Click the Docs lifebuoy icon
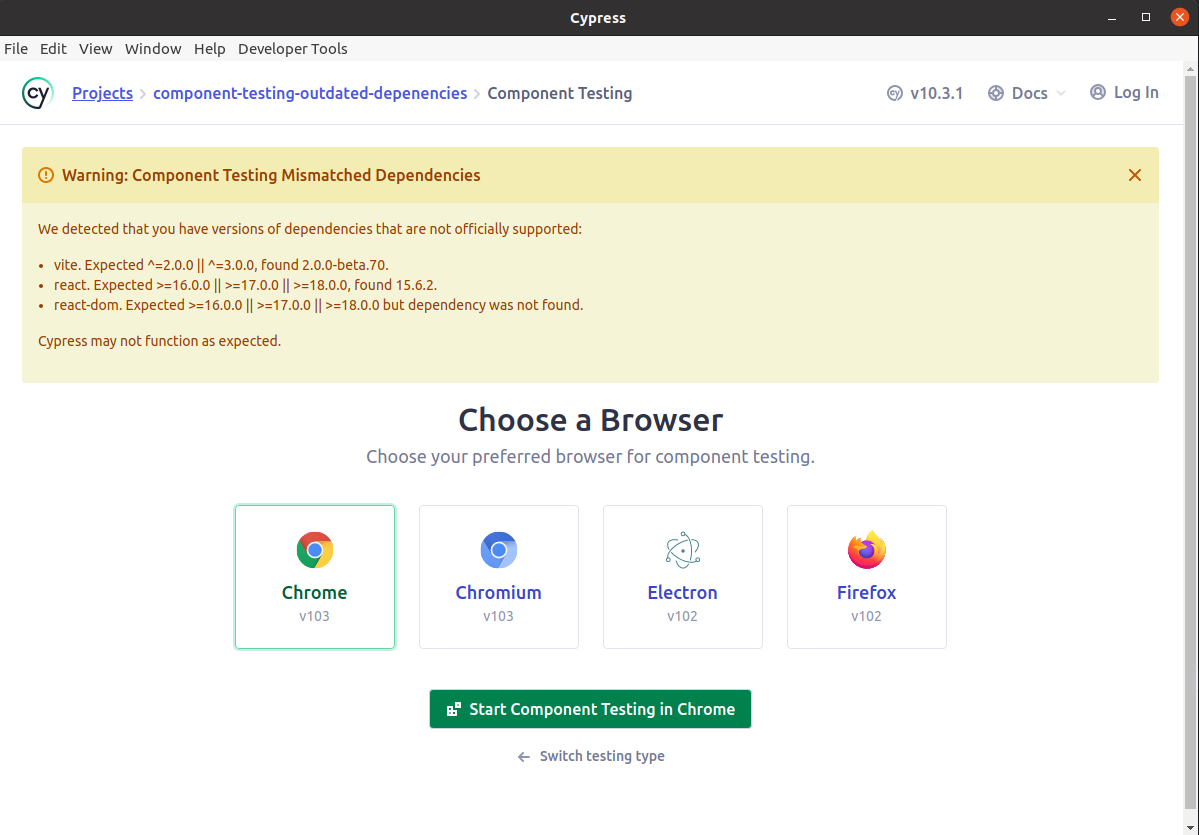Screen dimensions: 1199x835 996,93
